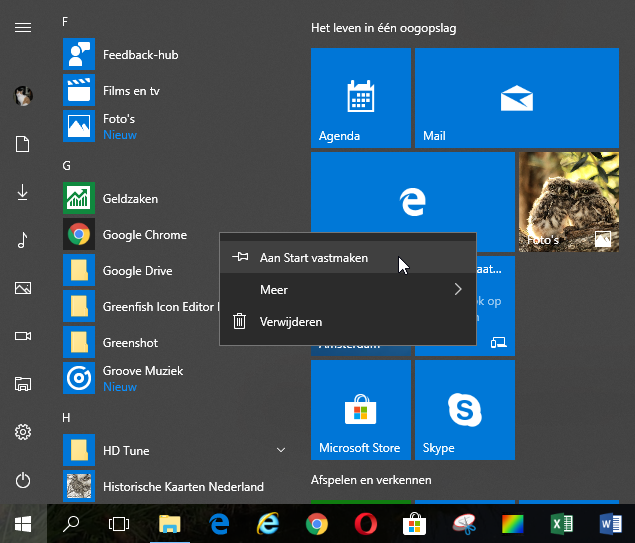This screenshot has width=635, height=543.
Task: Click the Afspelen en verkennen group heading
Action: (x=371, y=480)
